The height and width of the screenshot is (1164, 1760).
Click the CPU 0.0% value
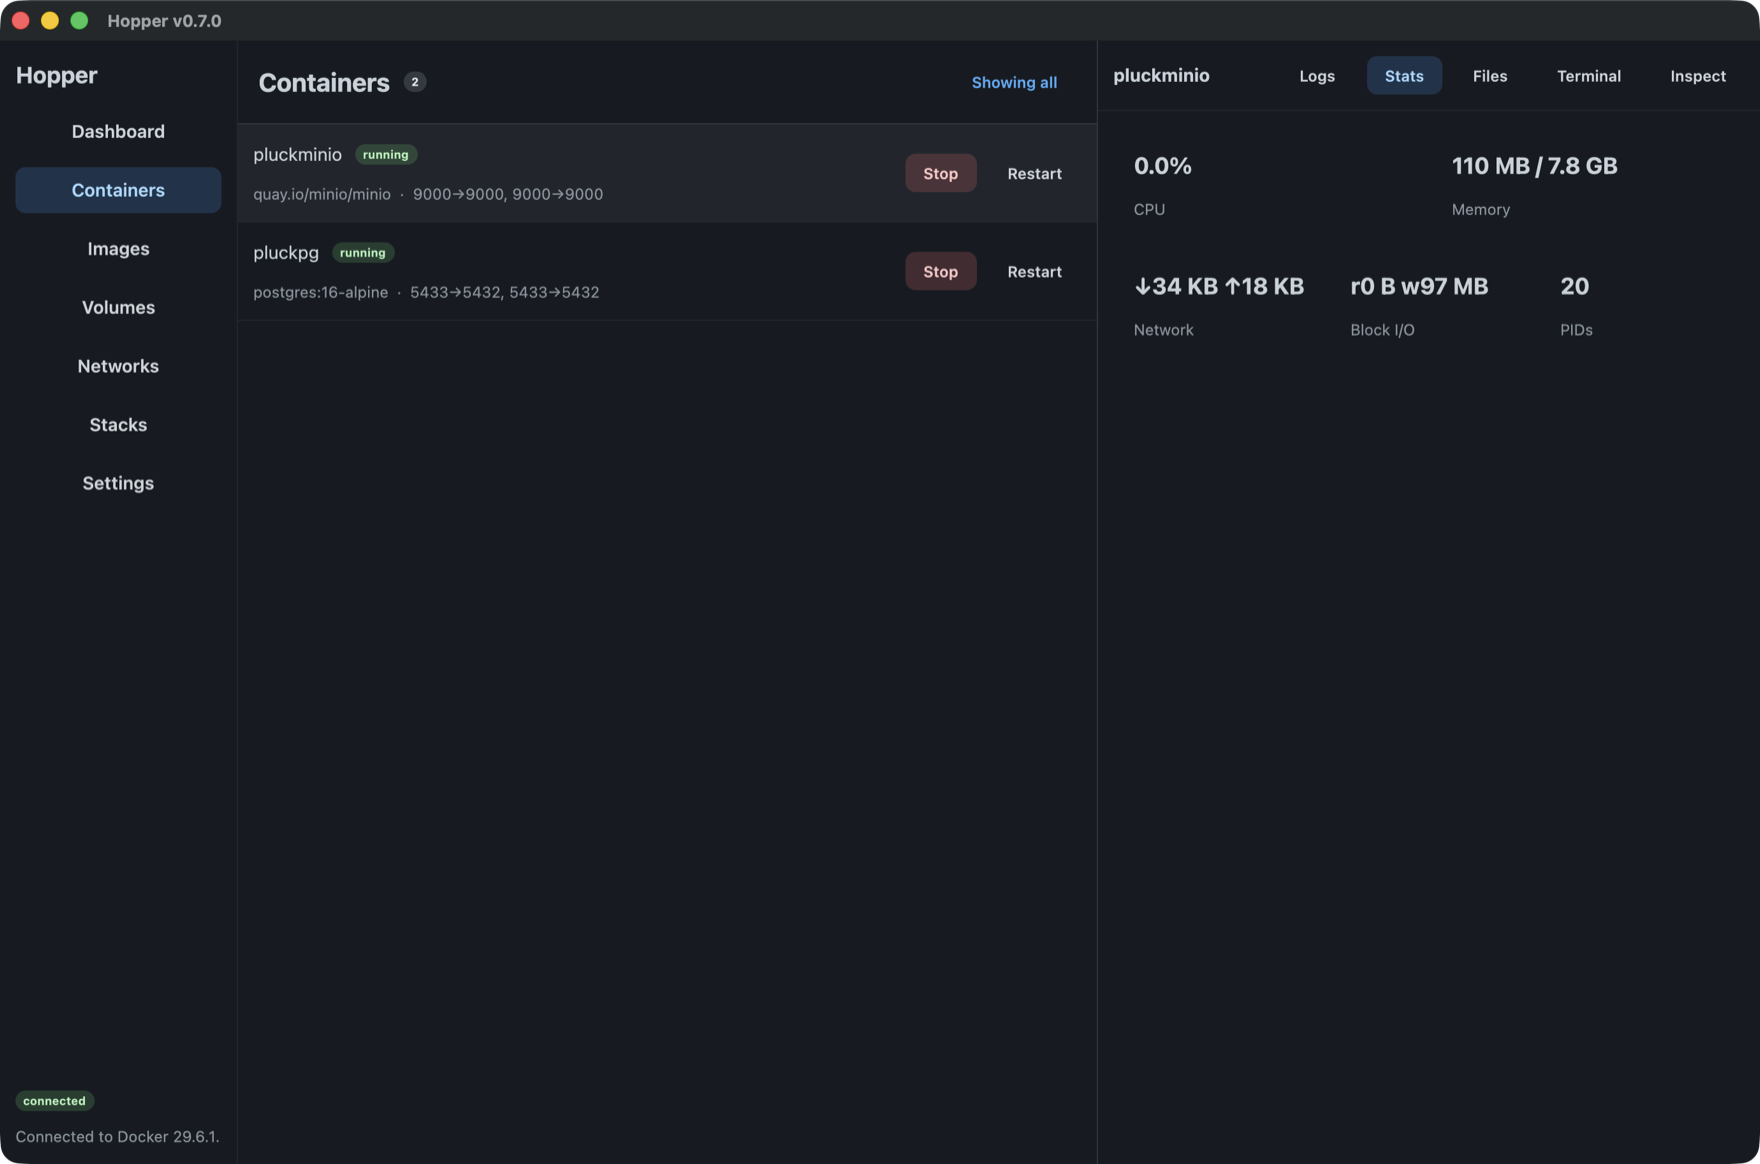(x=1162, y=166)
